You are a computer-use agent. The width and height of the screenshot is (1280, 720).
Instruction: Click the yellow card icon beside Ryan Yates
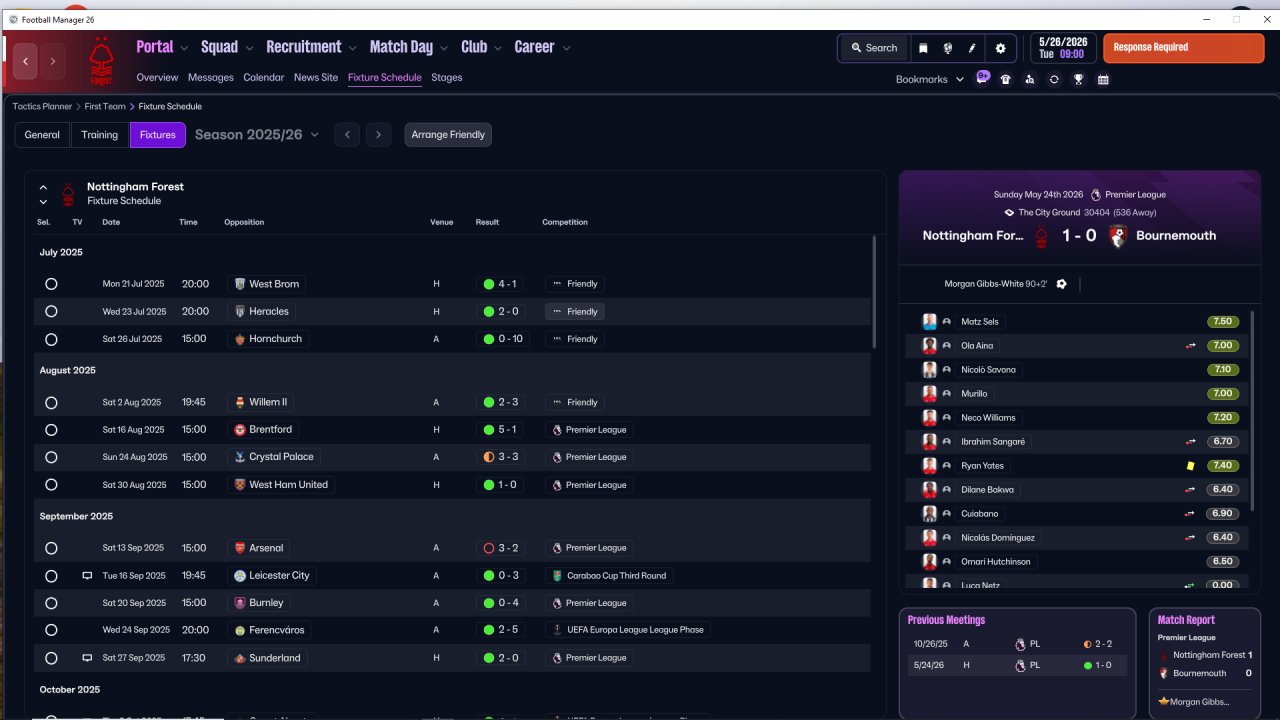pyautogui.click(x=1191, y=466)
